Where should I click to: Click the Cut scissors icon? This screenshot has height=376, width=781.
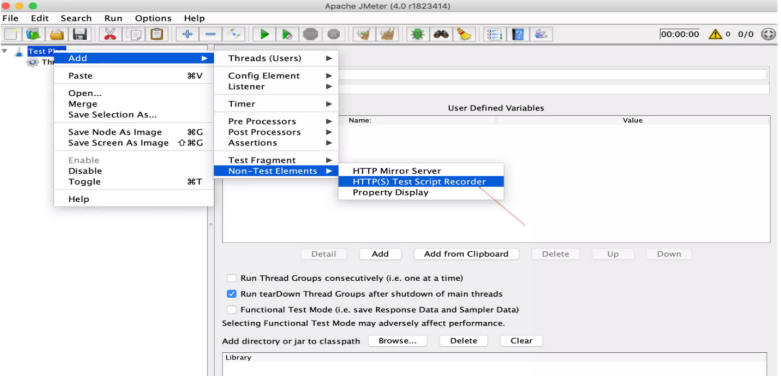click(110, 34)
